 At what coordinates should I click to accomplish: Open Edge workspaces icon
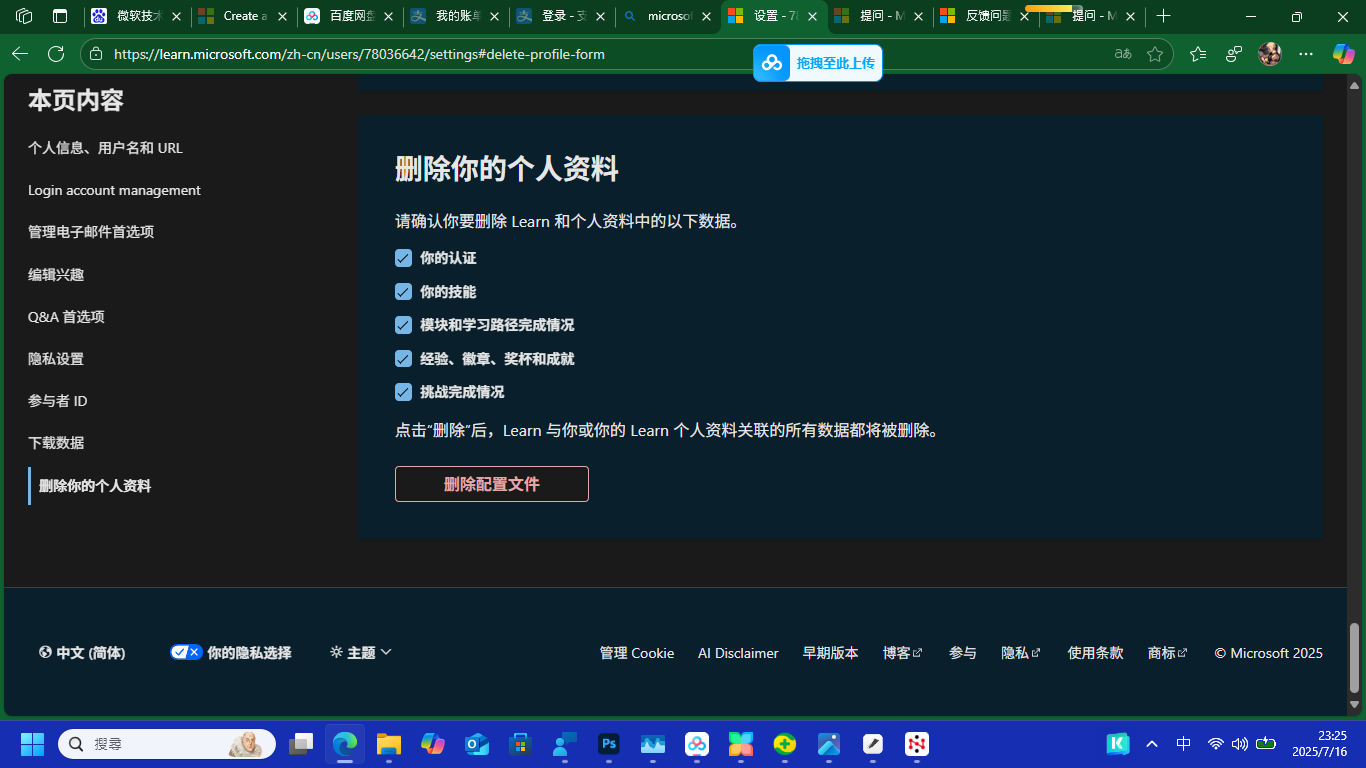tap(24, 16)
